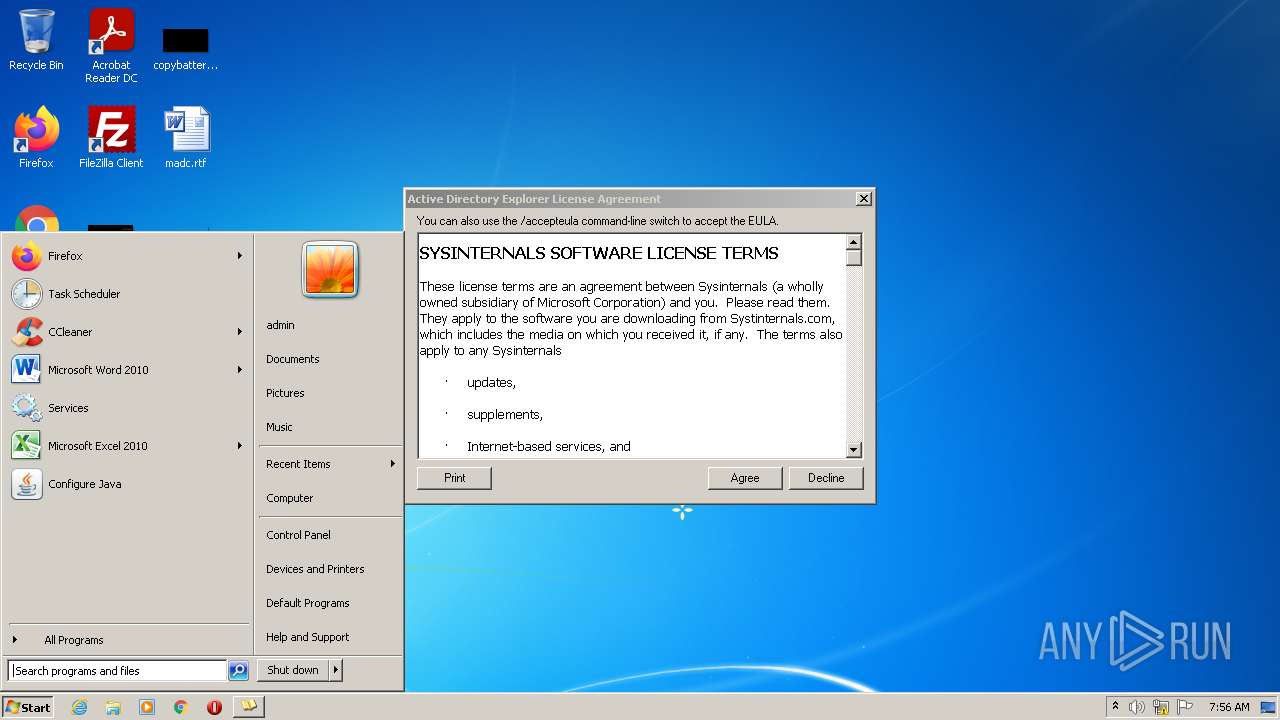Close the License Agreement dialog
The width and height of the screenshot is (1280, 720).
point(864,199)
